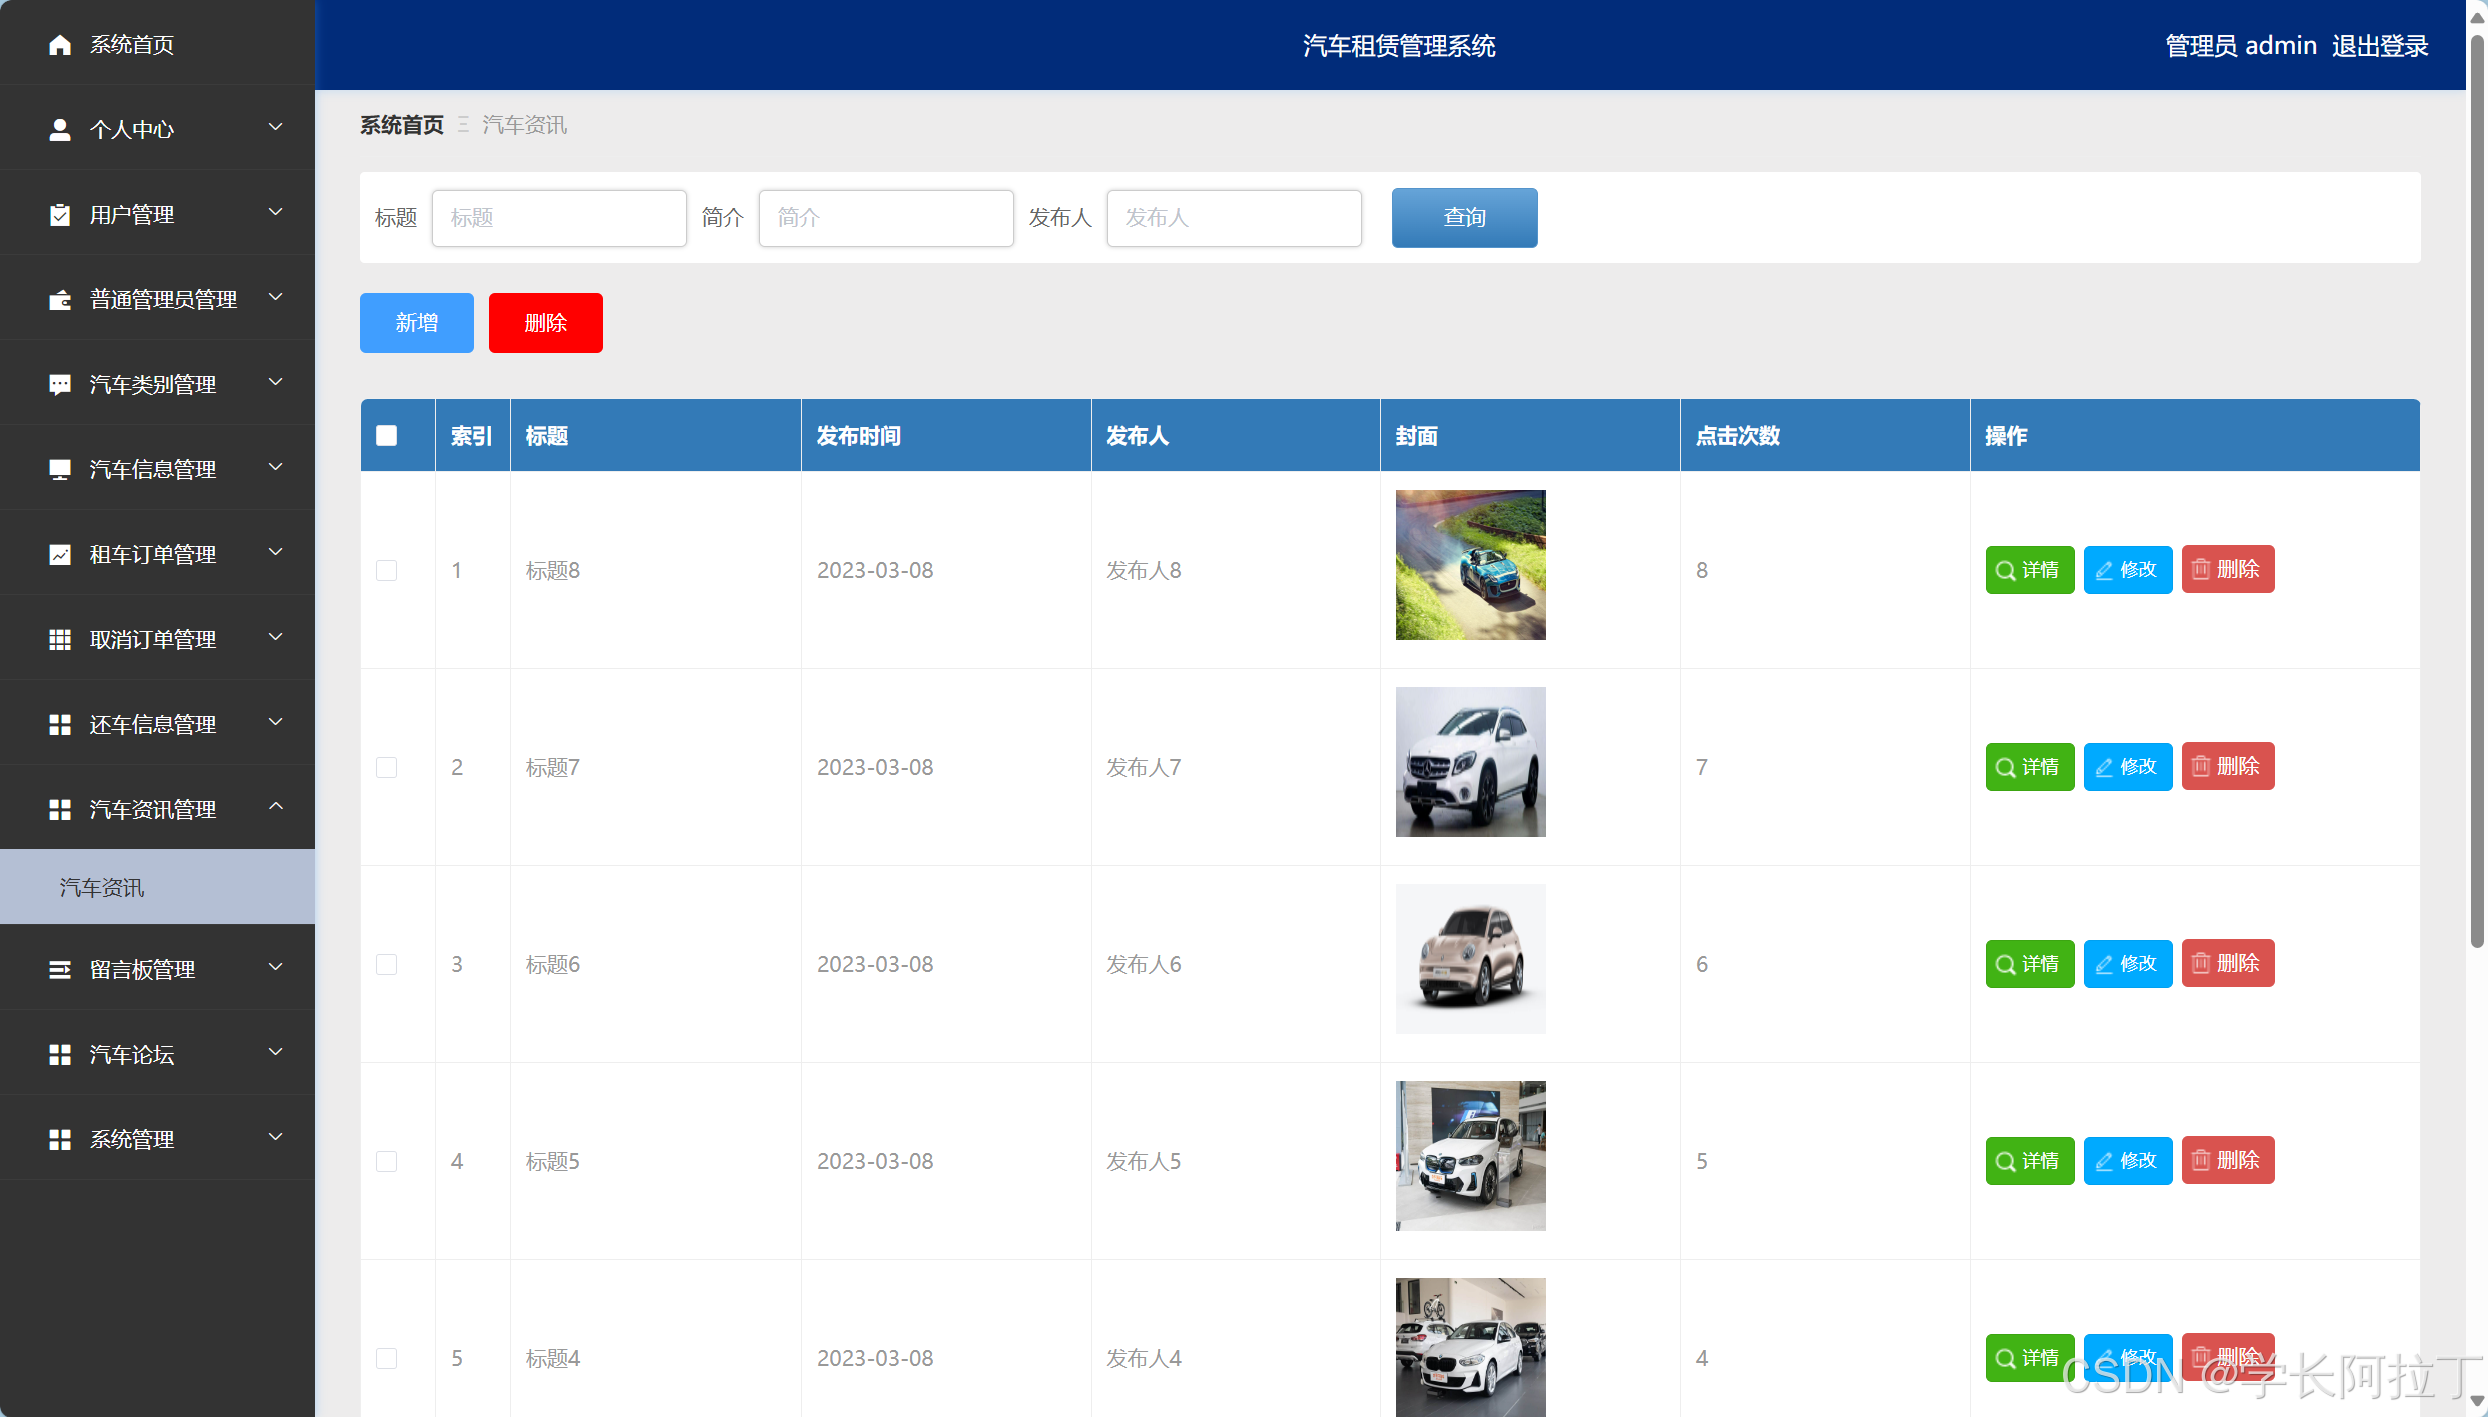Expand the 汽车论坛 menu chevron
This screenshot has width=2488, height=1417.
coord(276,1052)
